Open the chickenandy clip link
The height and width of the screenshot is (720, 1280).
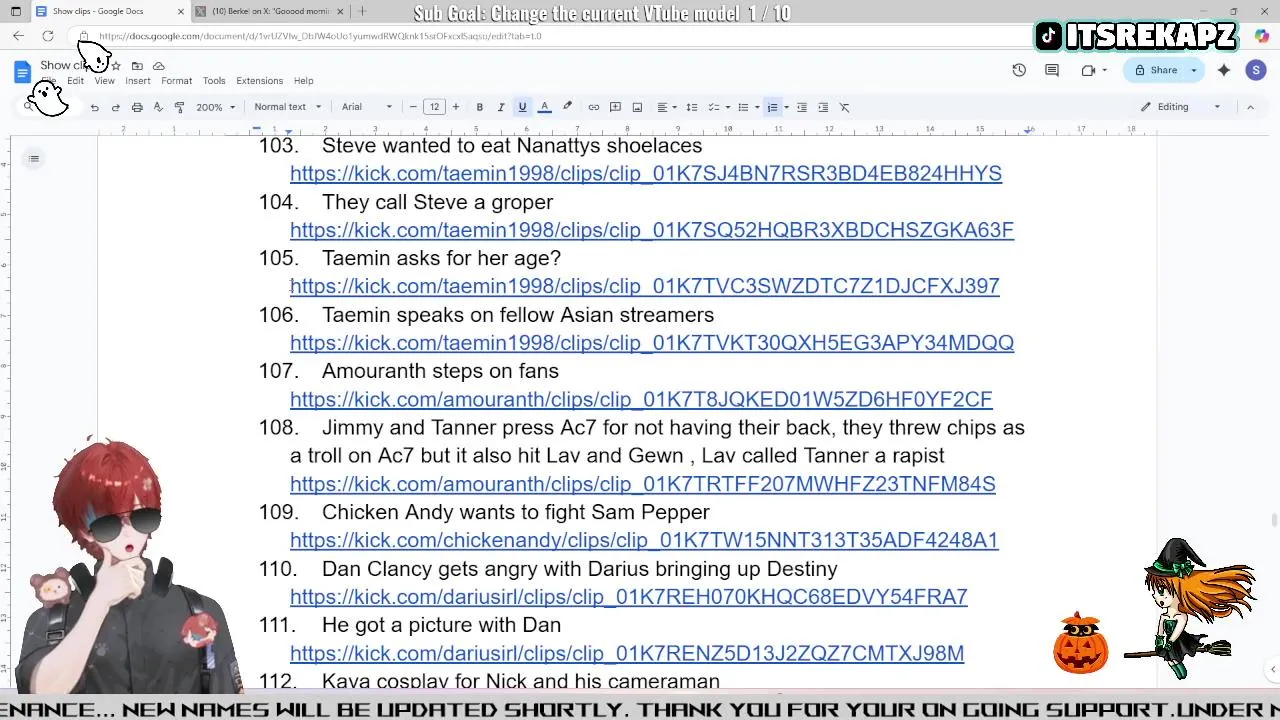[x=644, y=540]
